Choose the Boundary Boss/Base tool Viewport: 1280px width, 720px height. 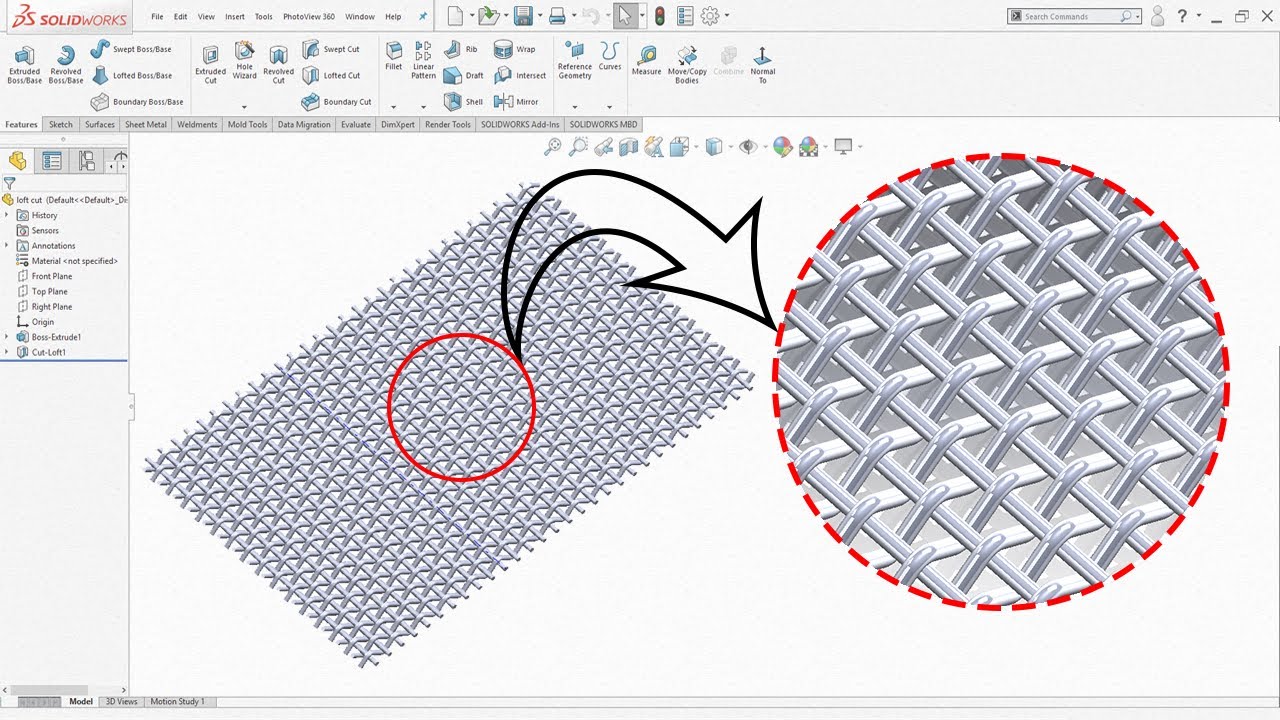point(137,101)
